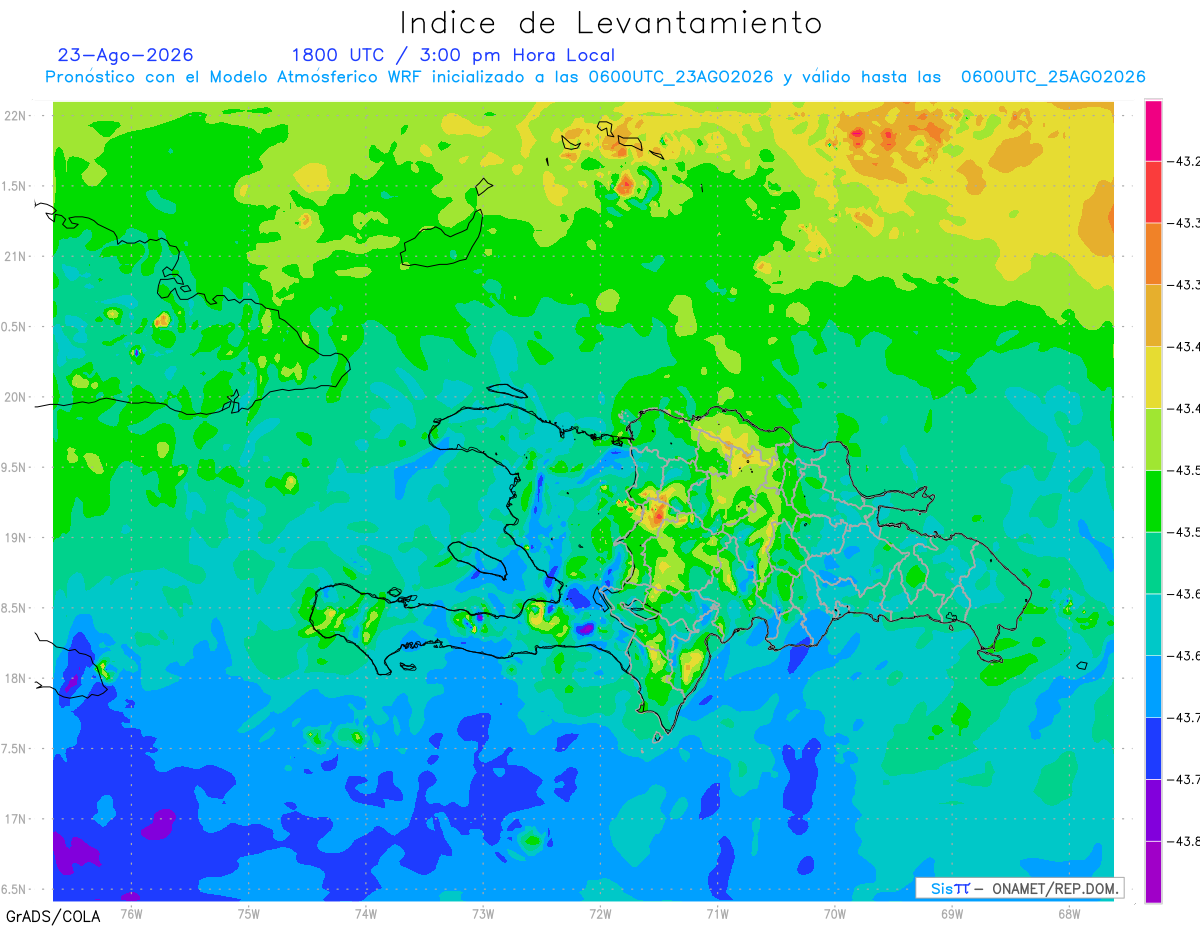Click the "0600UTC_23AGO2026" initialization time text
The image size is (1200, 927).
[681, 77]
